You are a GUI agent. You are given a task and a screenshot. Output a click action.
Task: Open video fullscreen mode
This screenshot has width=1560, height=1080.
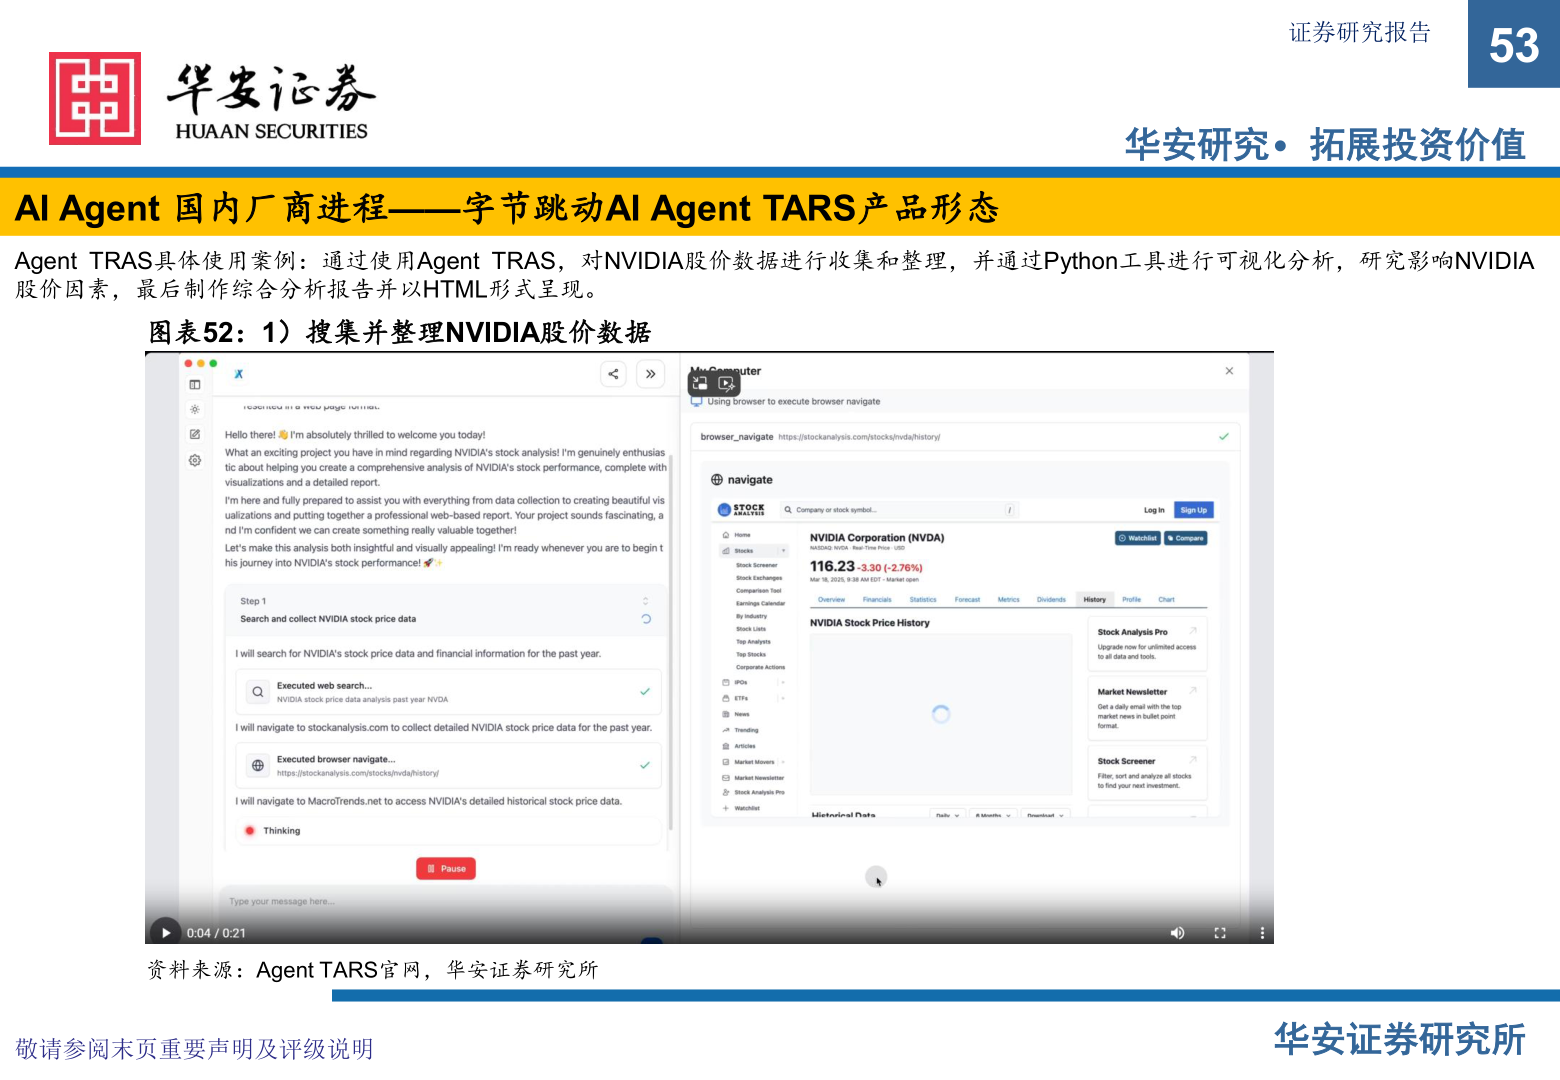(1220, 933)
